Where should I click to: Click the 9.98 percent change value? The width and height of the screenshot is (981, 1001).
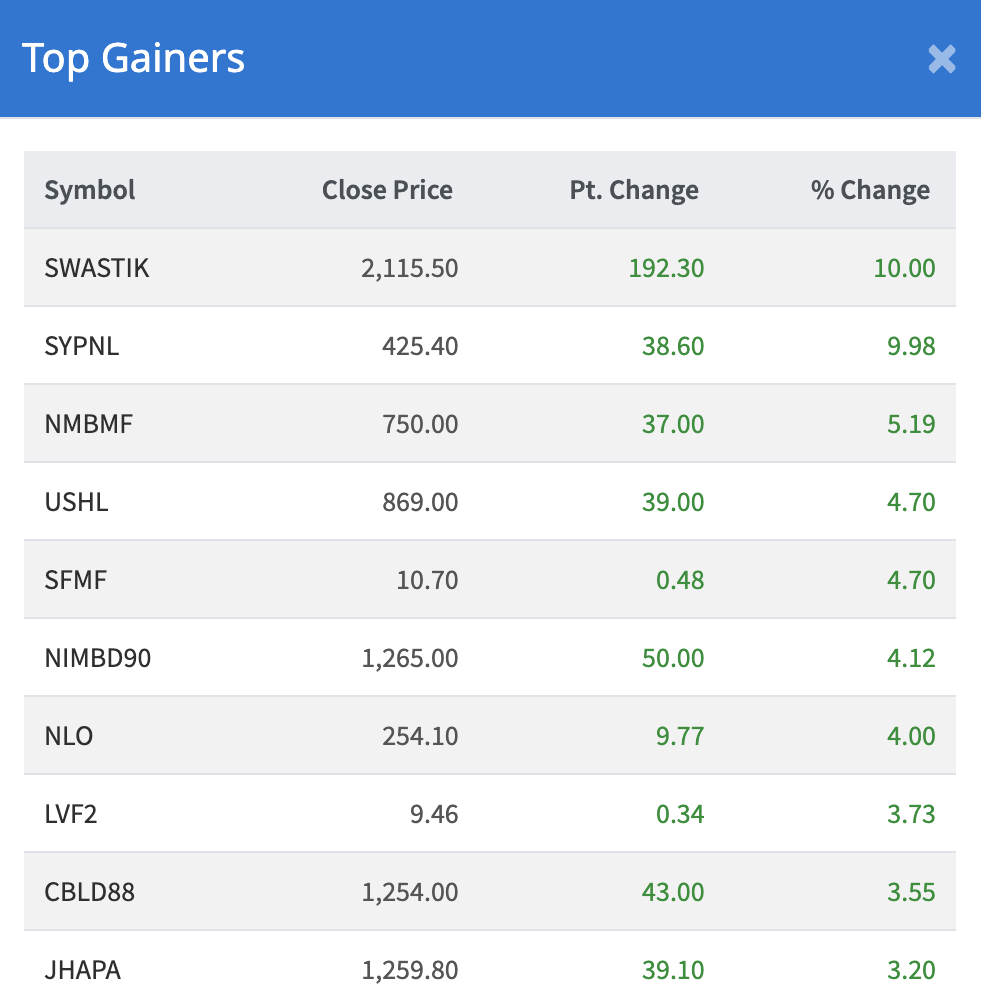(911, 346)
